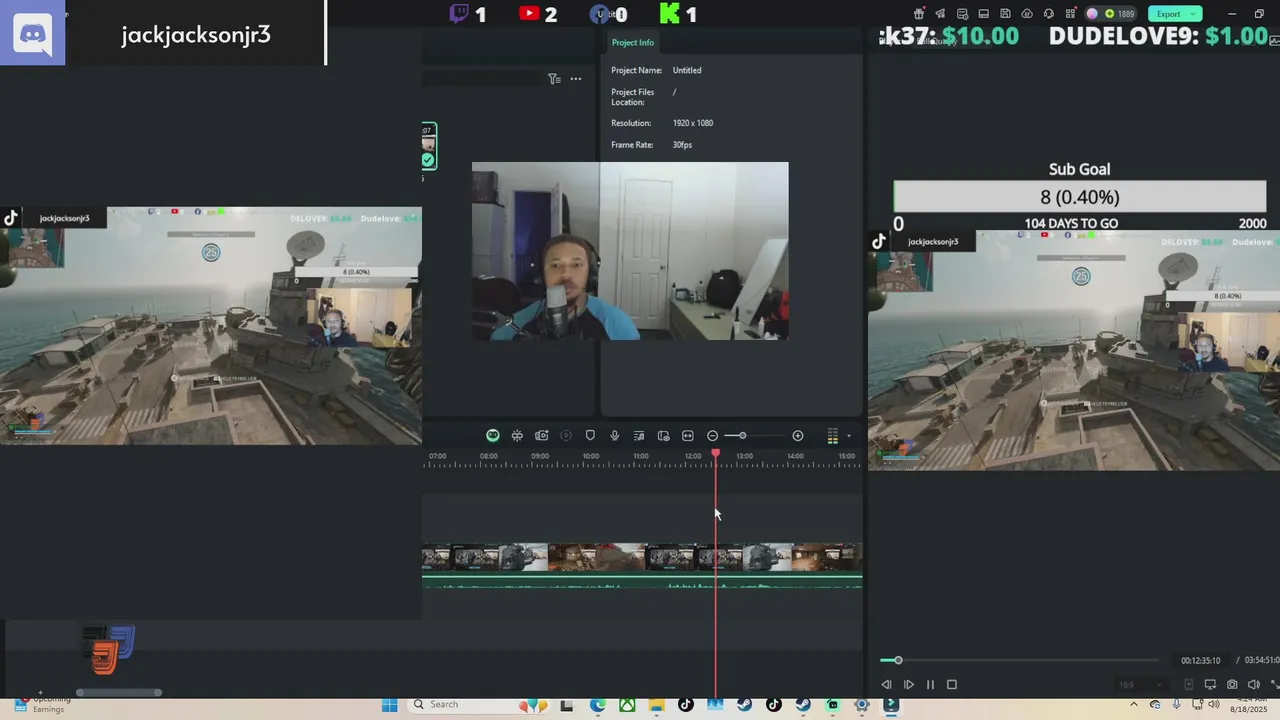Contact support via the headset icon

click(x=1049, y=14)
